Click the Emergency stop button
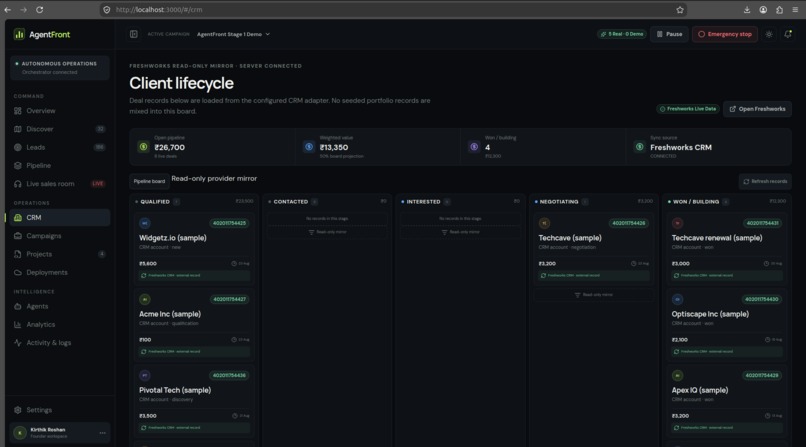The width and height of the screenshot is (806, 447). click(x=725, y=34)
